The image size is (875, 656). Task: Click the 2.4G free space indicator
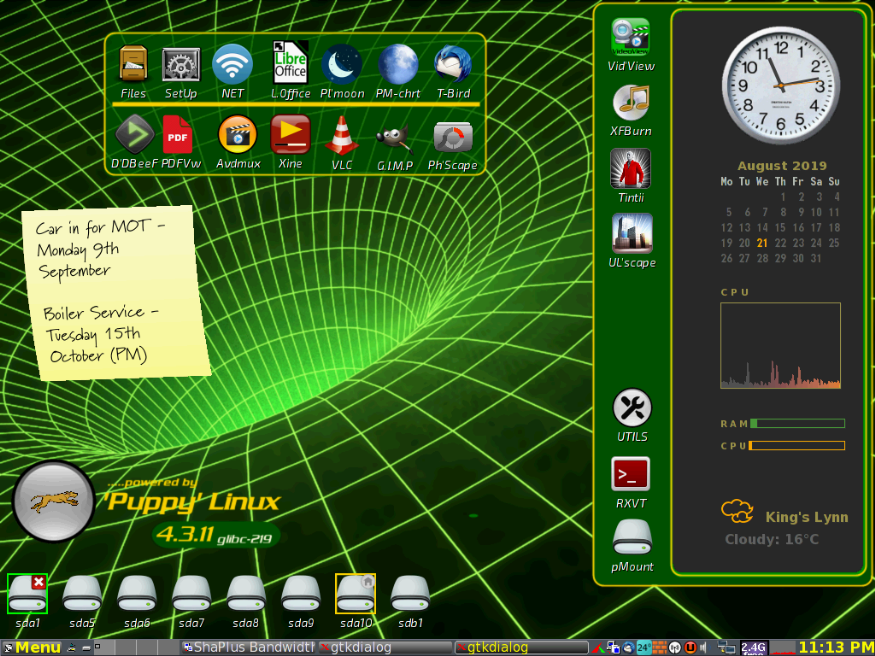coord(754,648)
